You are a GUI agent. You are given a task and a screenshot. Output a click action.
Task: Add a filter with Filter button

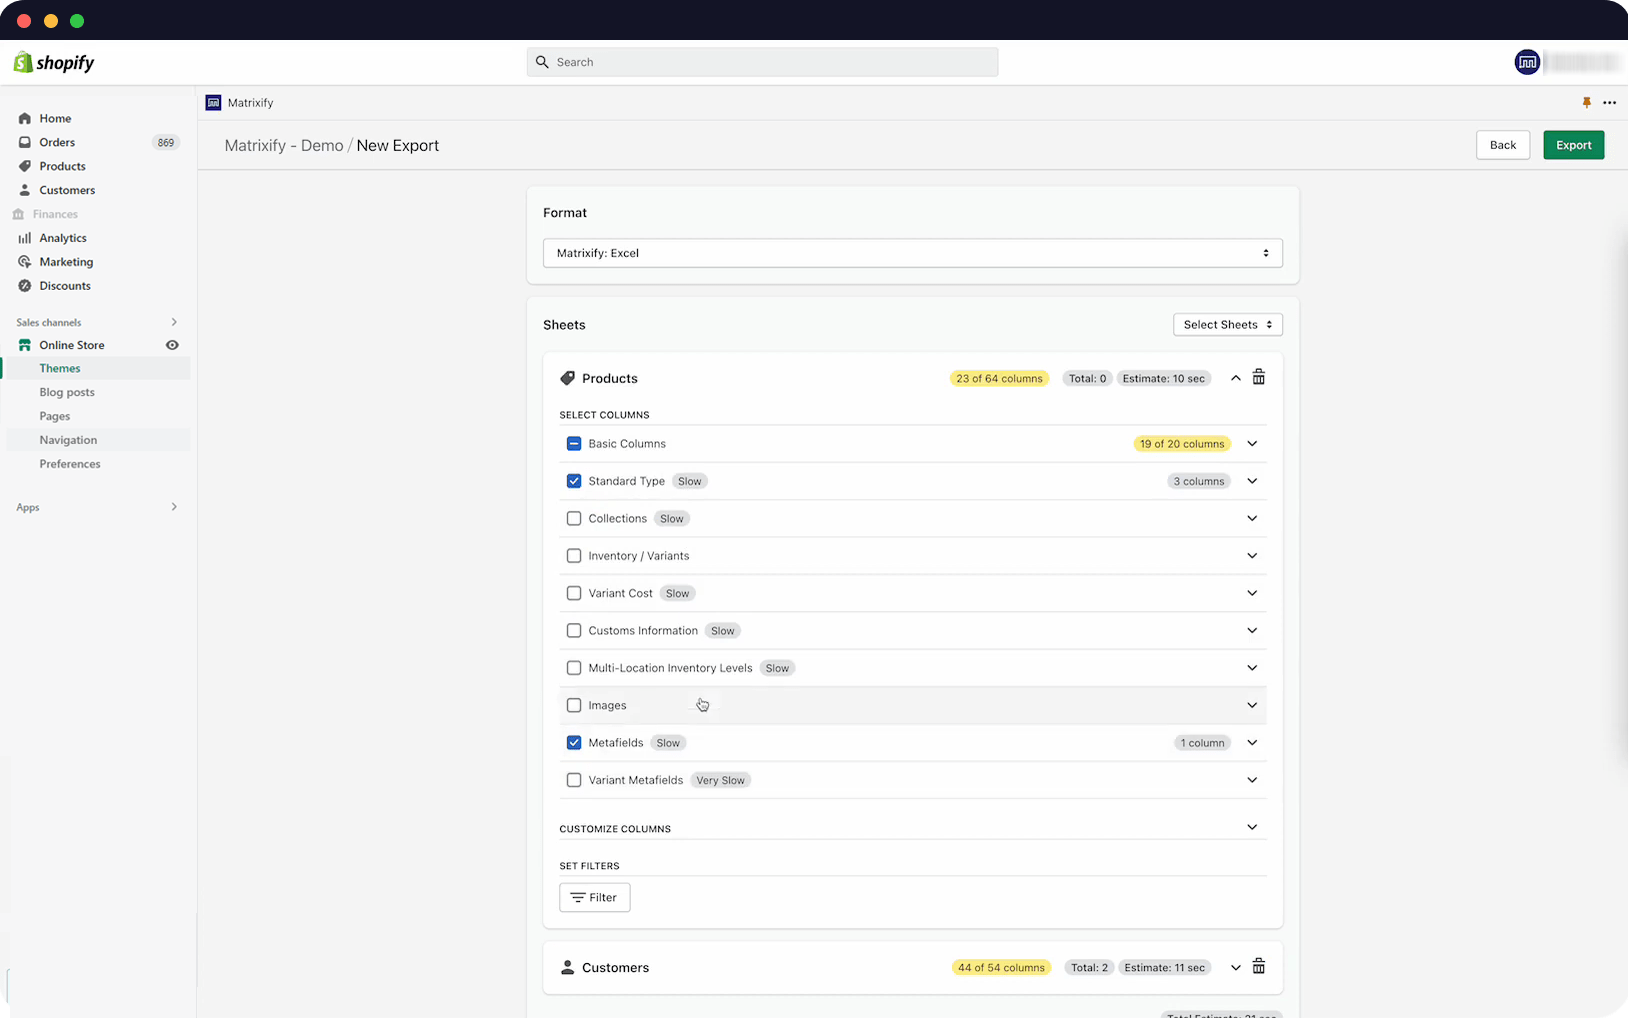coord(594,898)
